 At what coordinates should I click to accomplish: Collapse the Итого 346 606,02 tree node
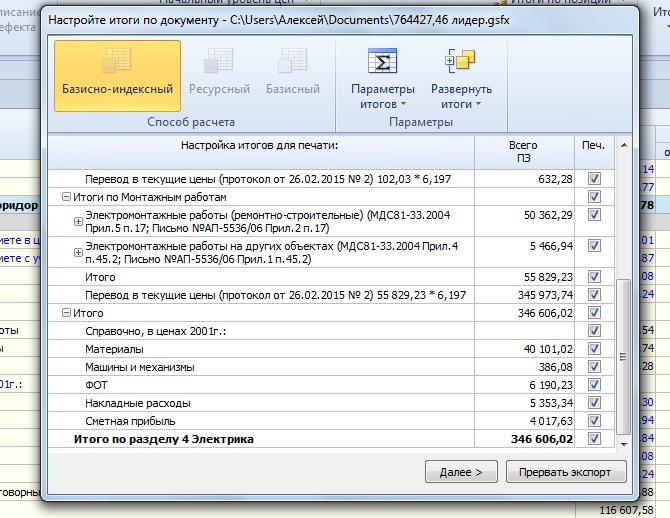point(66,313)
